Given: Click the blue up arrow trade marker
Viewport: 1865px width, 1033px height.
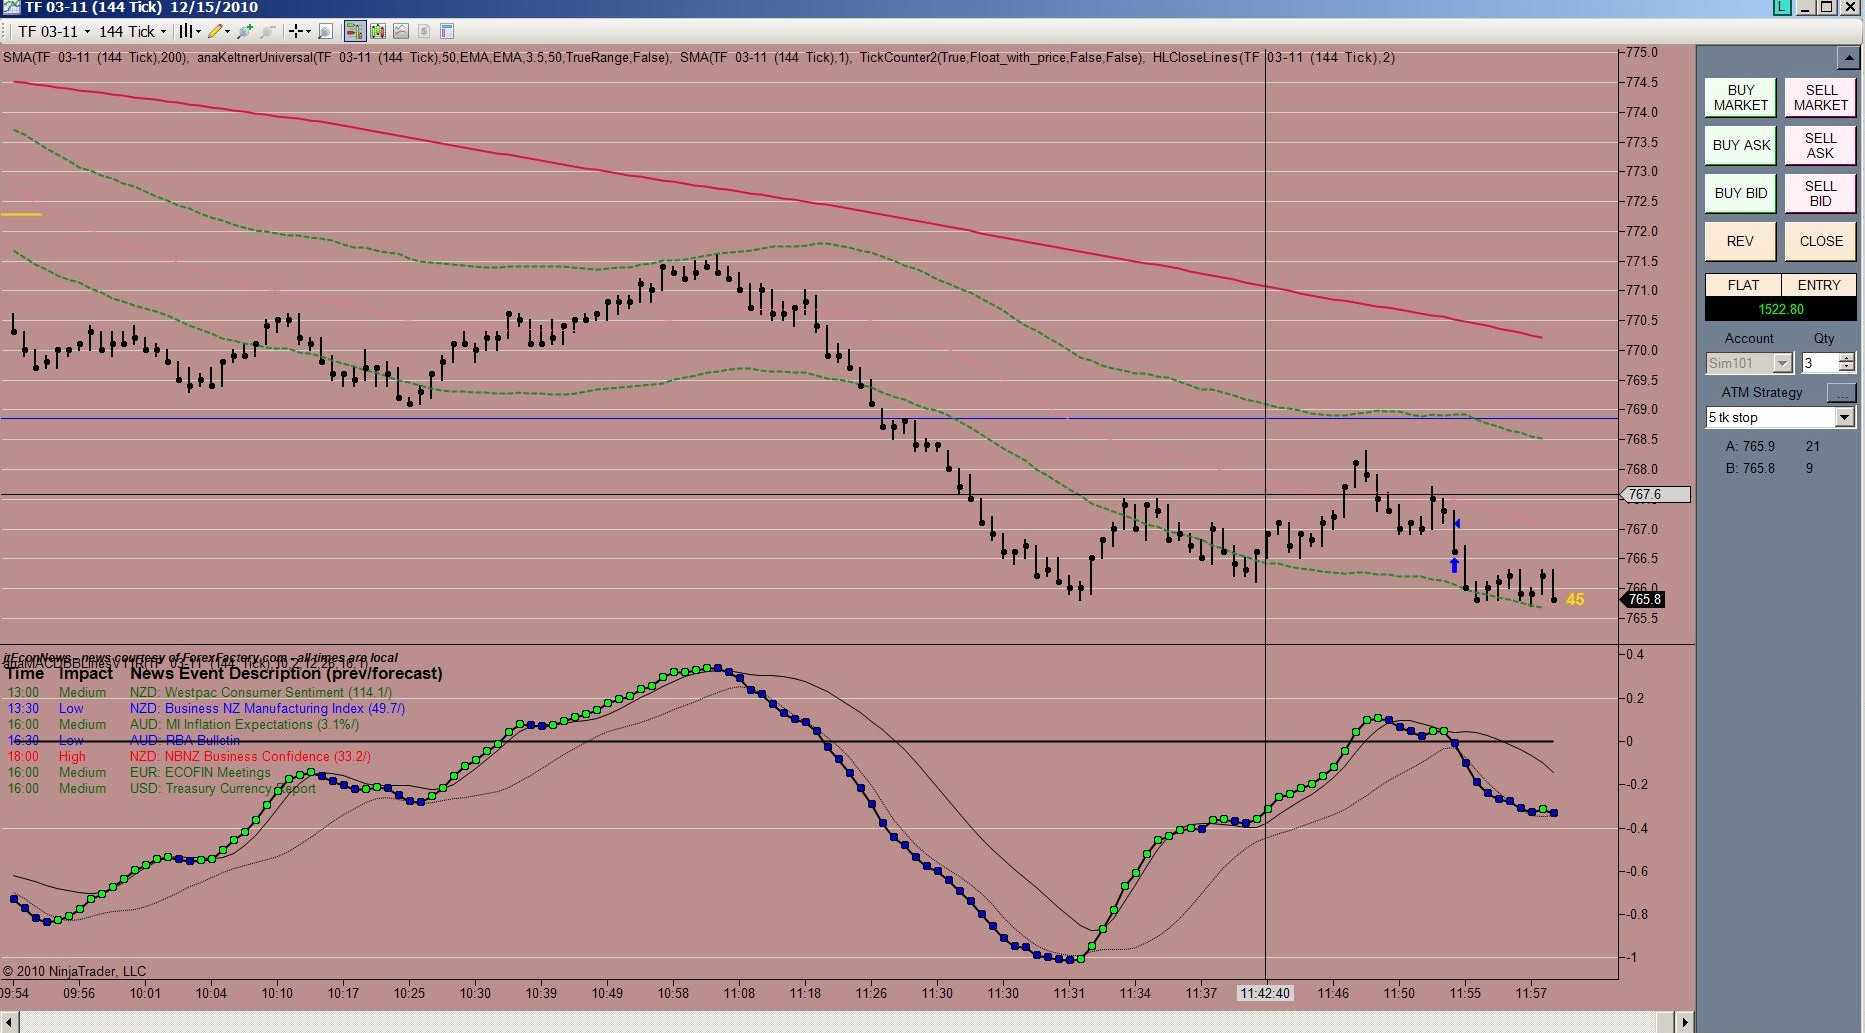Looking at the screenshot, I should [x=1454, y=565].
